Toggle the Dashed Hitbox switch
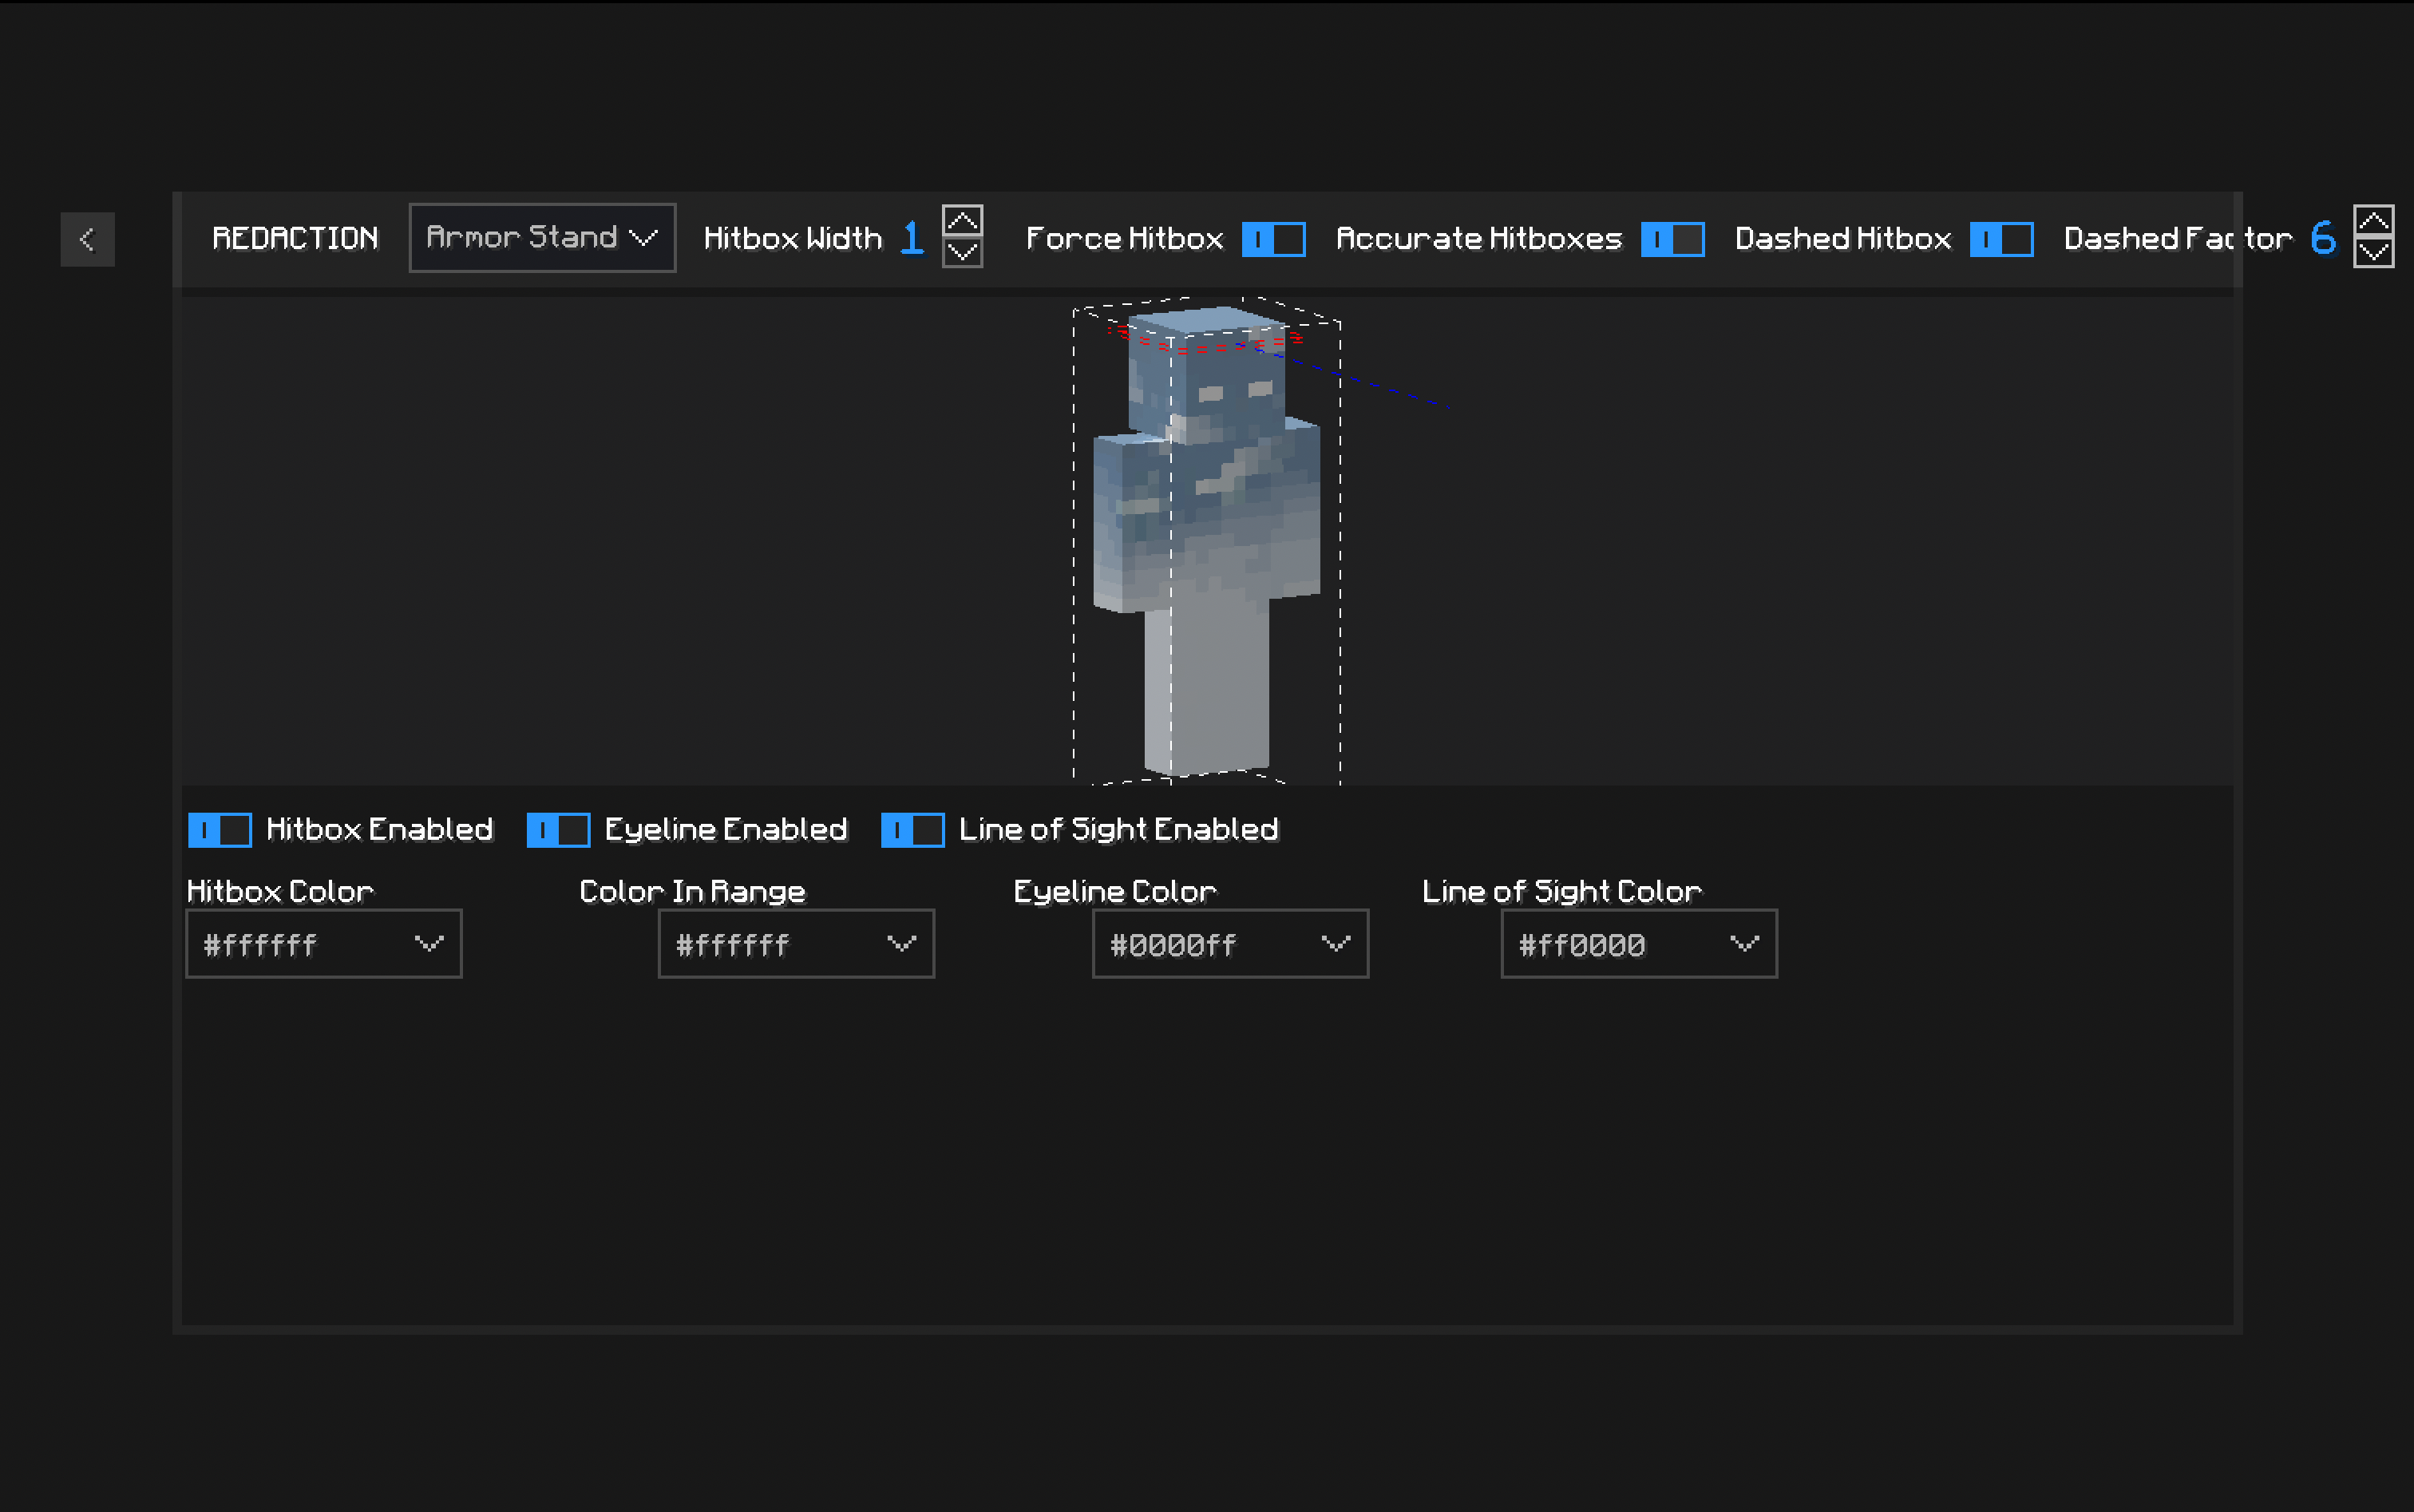 (x=2001, y=239)
